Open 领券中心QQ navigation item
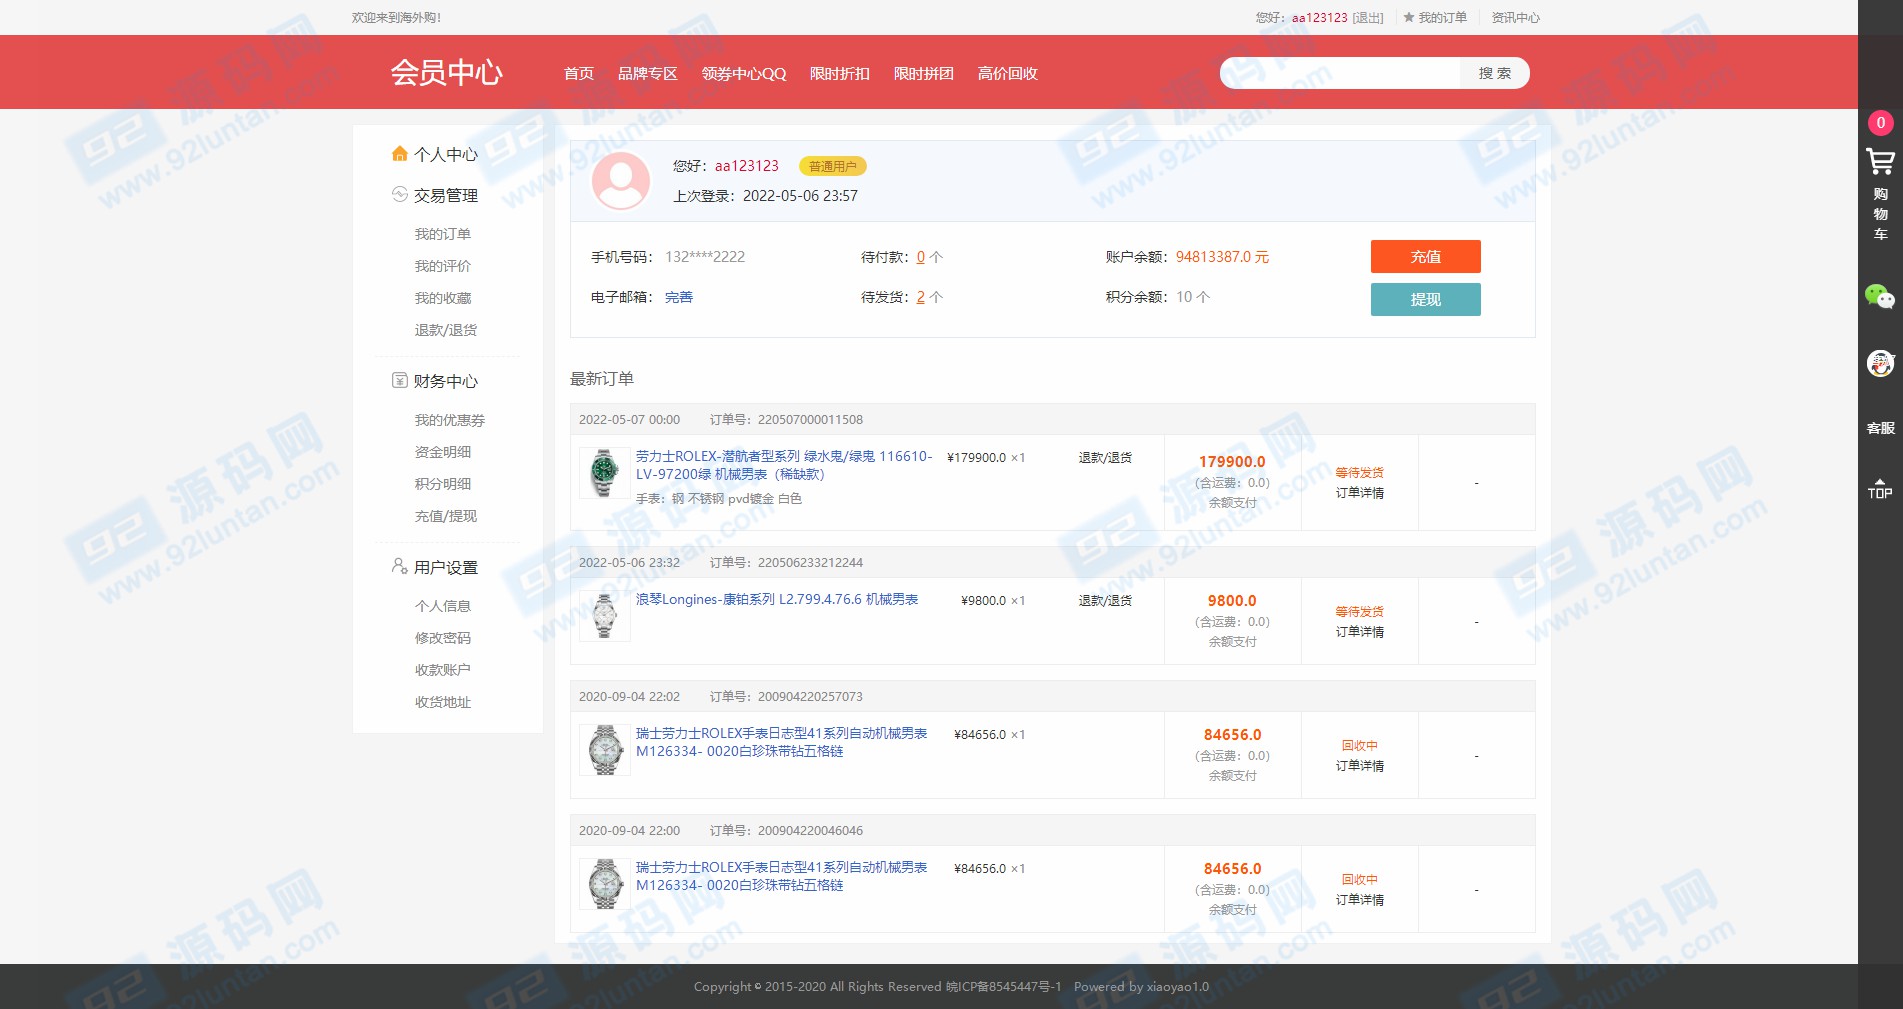 744,73
